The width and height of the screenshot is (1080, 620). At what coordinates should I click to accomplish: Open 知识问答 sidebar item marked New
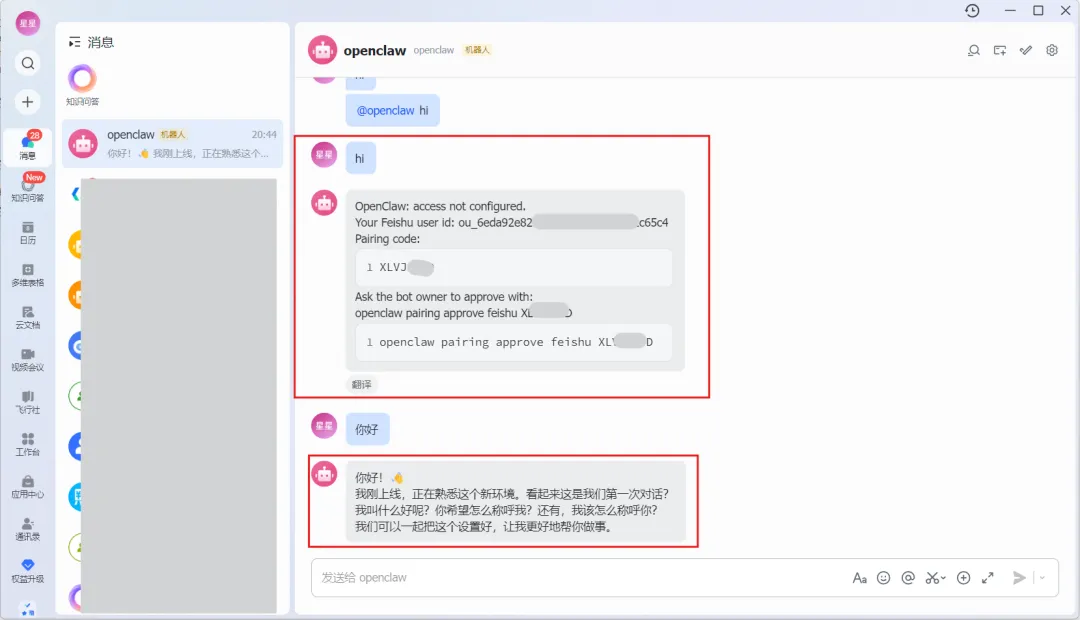pyautogui.click(x=28, y=187)
